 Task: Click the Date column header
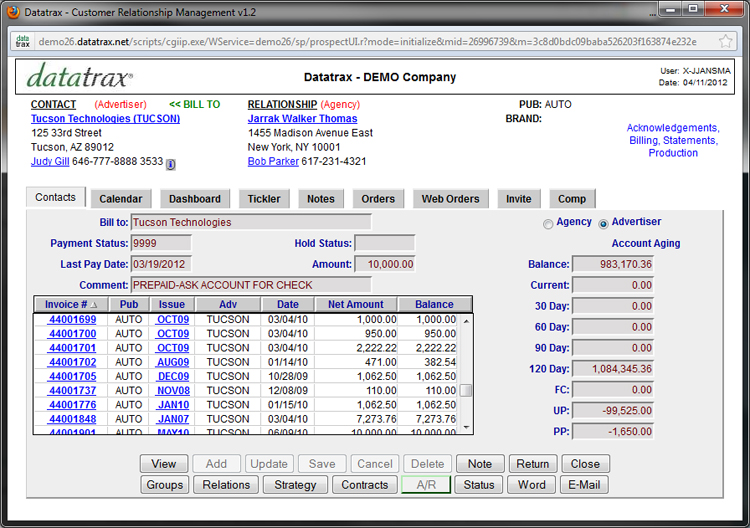coord(287,304)
